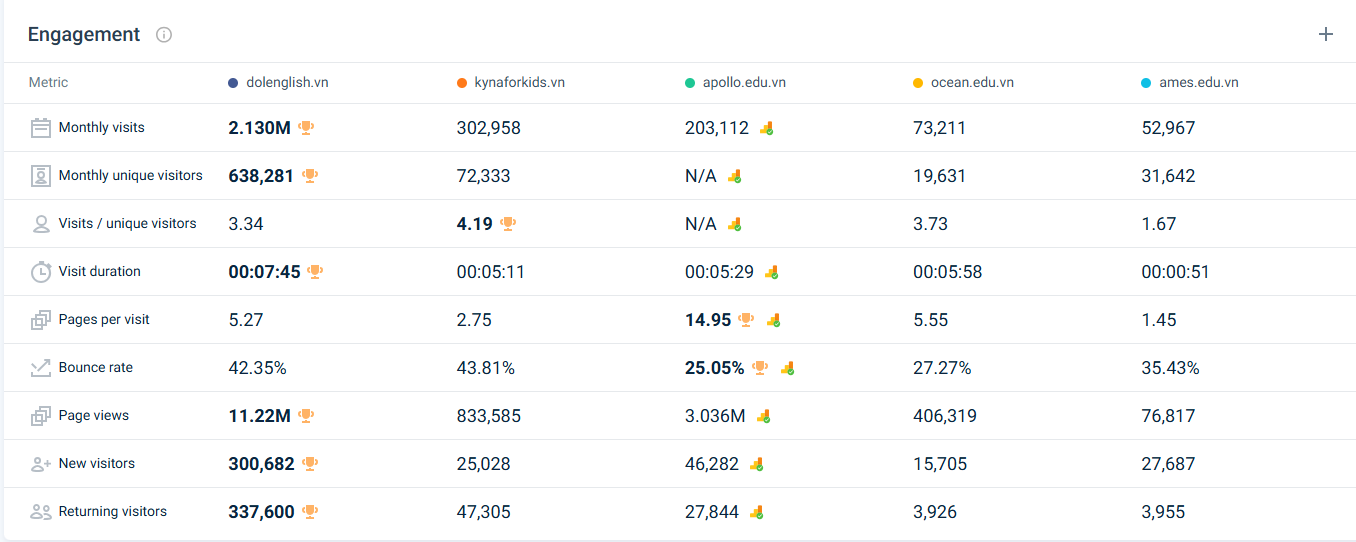Click the Monthly unique visitors portrait icon
The height and width of the screenshot is (542, 1356).
tap(41, 176)
